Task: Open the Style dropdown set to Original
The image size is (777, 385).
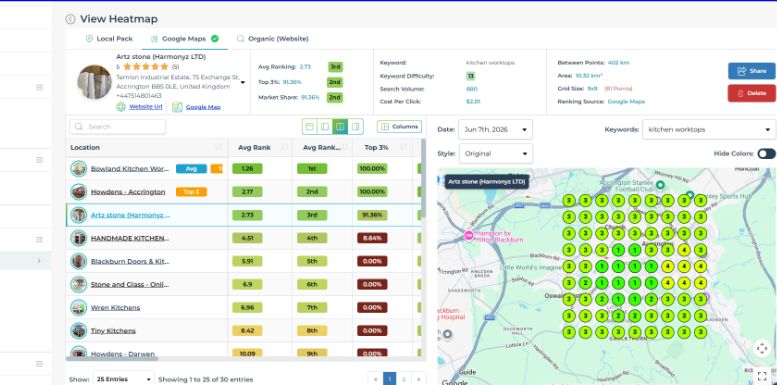Action: pos(496,154)
